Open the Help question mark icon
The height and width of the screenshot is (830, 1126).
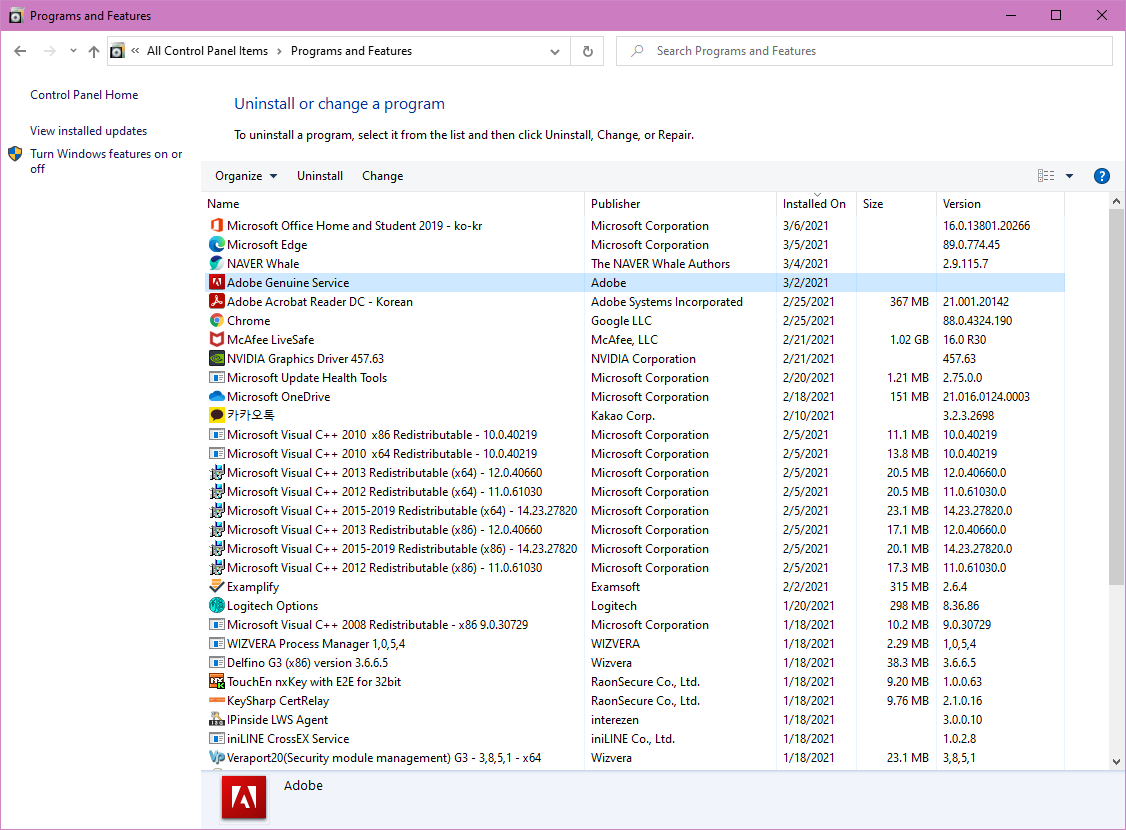tap(1101, 176)
